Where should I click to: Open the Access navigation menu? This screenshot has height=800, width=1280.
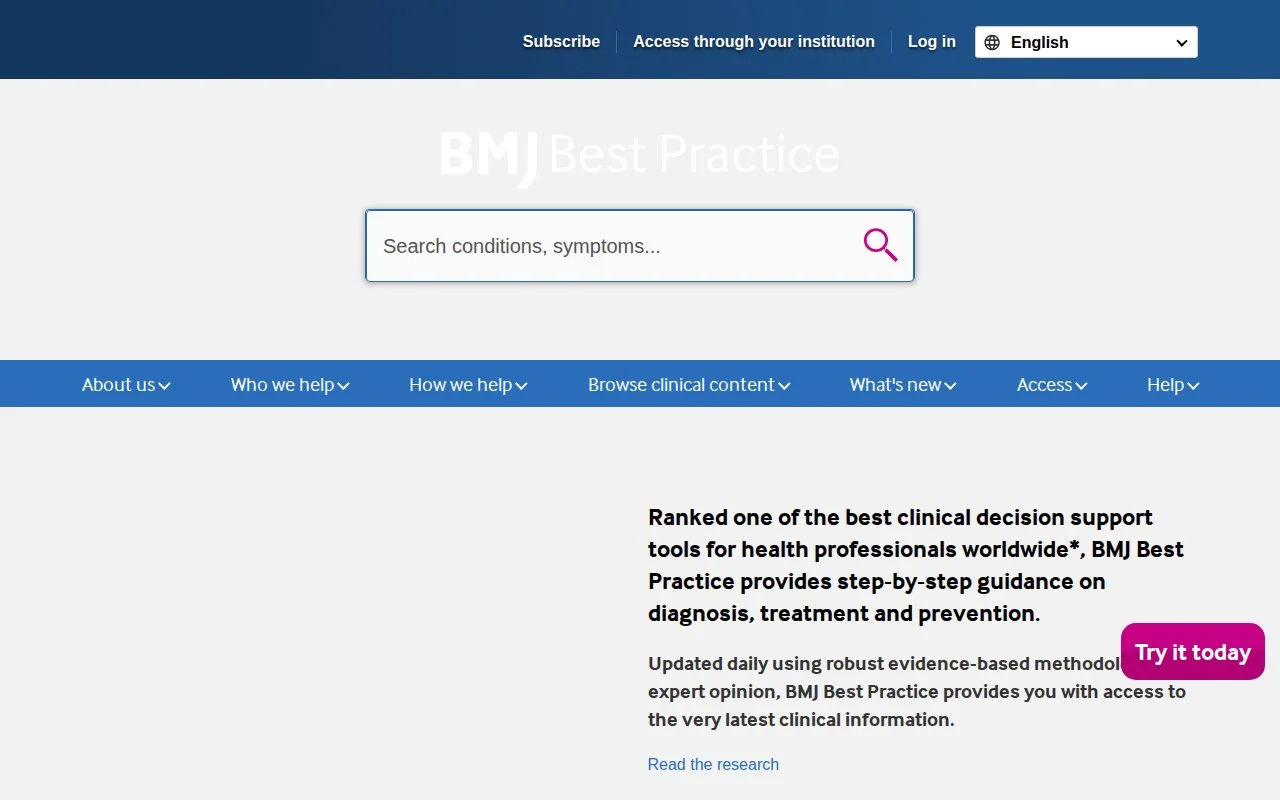pos(1052,385)
